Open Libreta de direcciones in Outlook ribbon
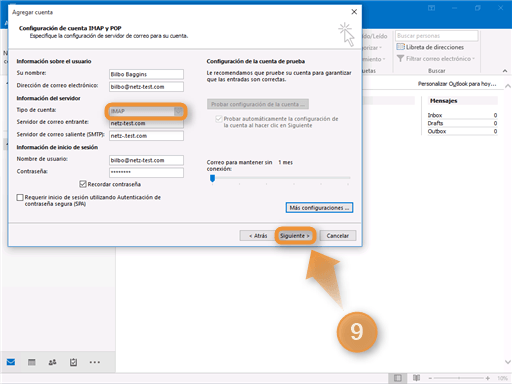The width and height of the screenshot is (512, 384). [x=430, y=47]
